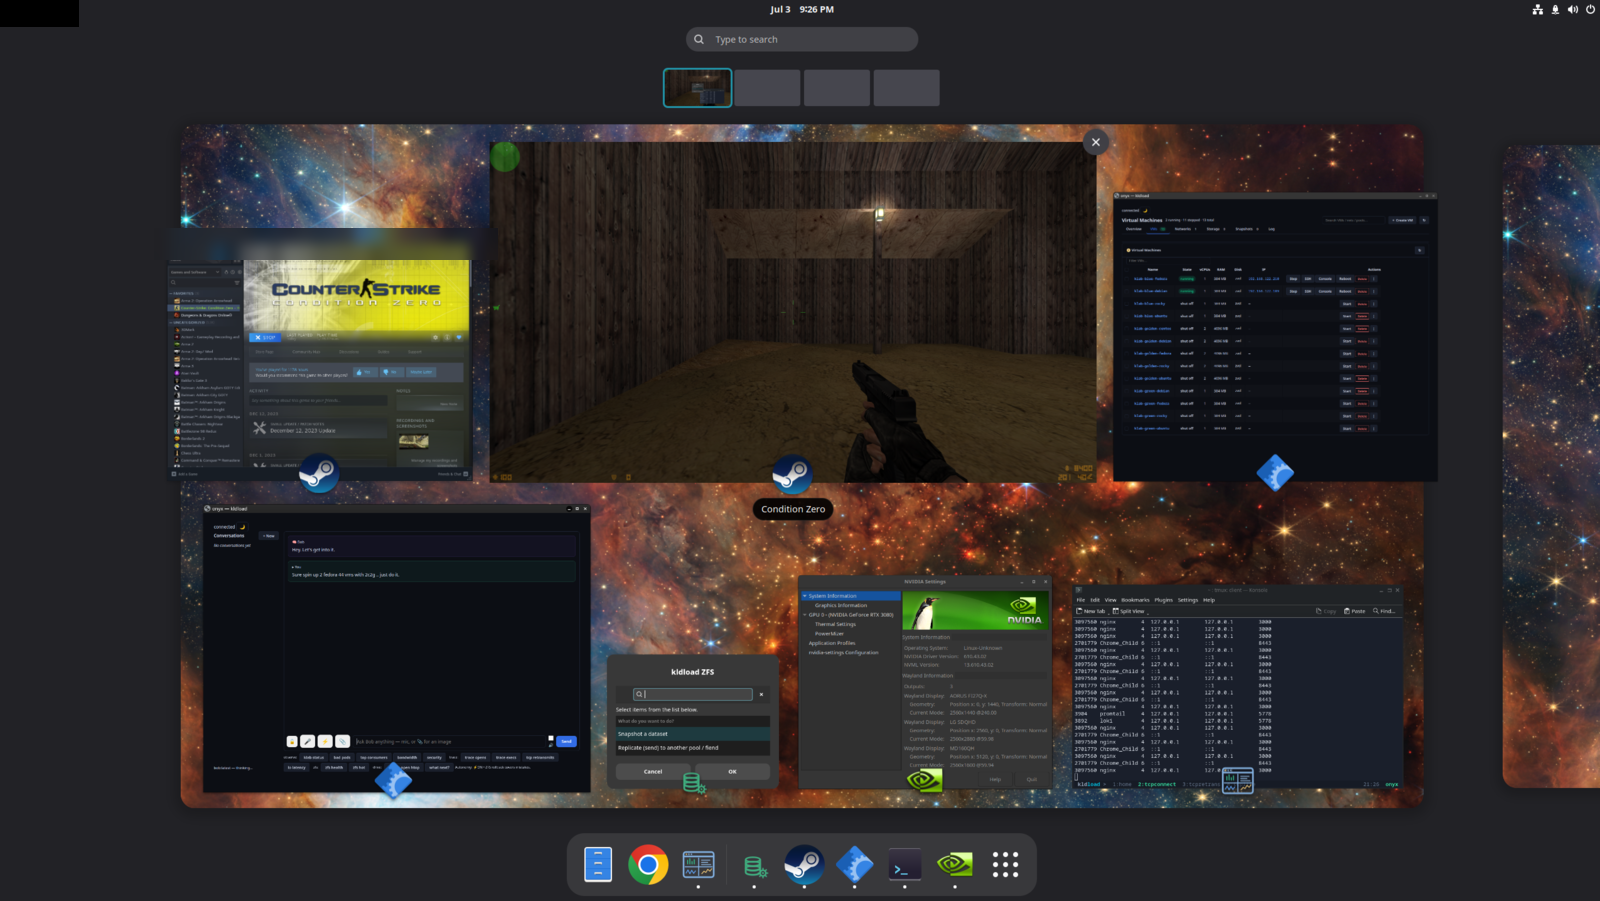
Task: Open the File menu in Konsole
Action: (x=1081, y=600)
